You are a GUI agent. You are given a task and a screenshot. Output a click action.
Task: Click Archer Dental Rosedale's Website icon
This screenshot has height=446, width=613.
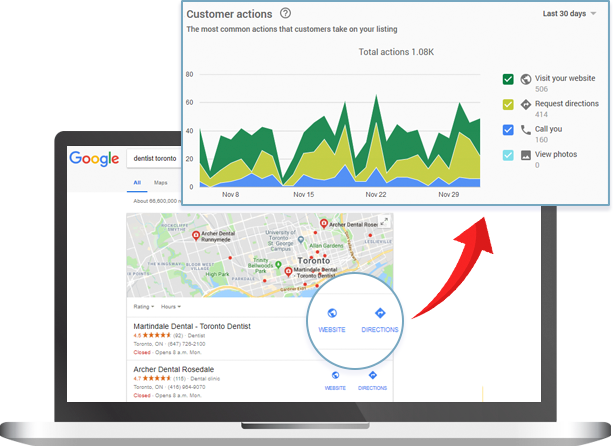pos(335,375)
